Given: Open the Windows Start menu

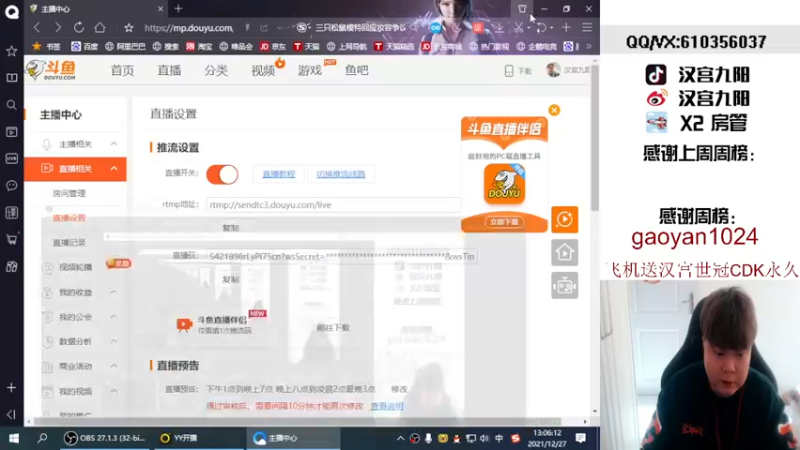Looking at the screenshot, I should pos(14,438).
